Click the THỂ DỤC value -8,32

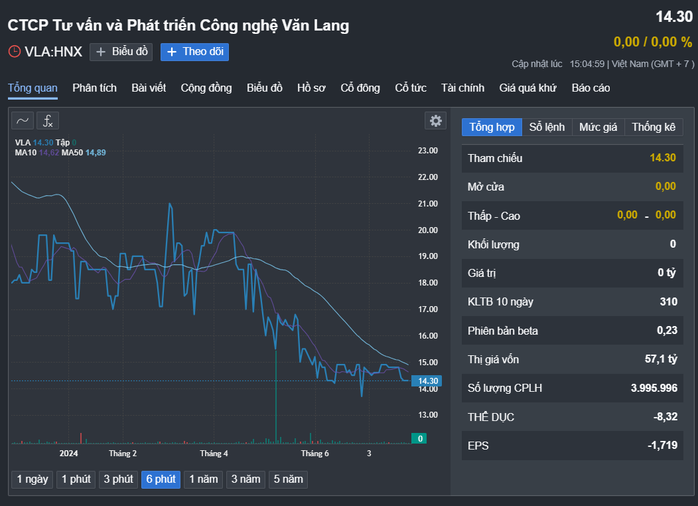[666, 417]
